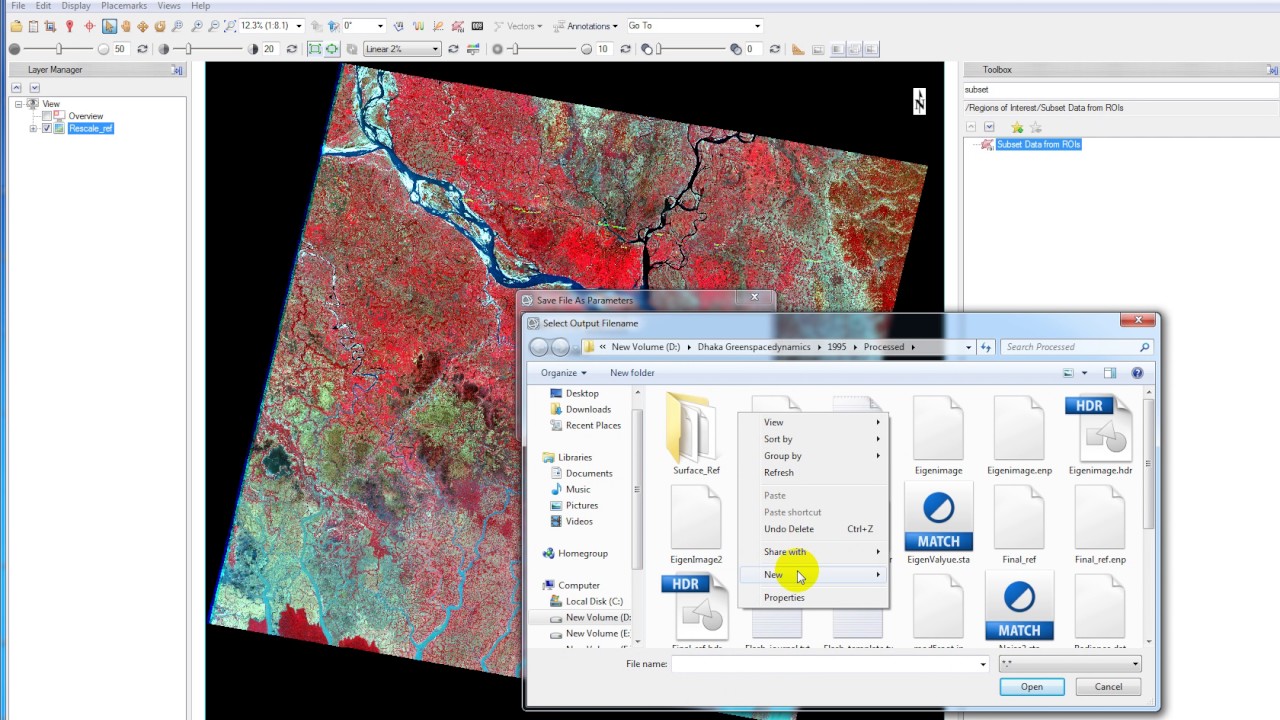Open the Data Manager clipboard icon
The image size is (1280, 720).
[33, 26]
